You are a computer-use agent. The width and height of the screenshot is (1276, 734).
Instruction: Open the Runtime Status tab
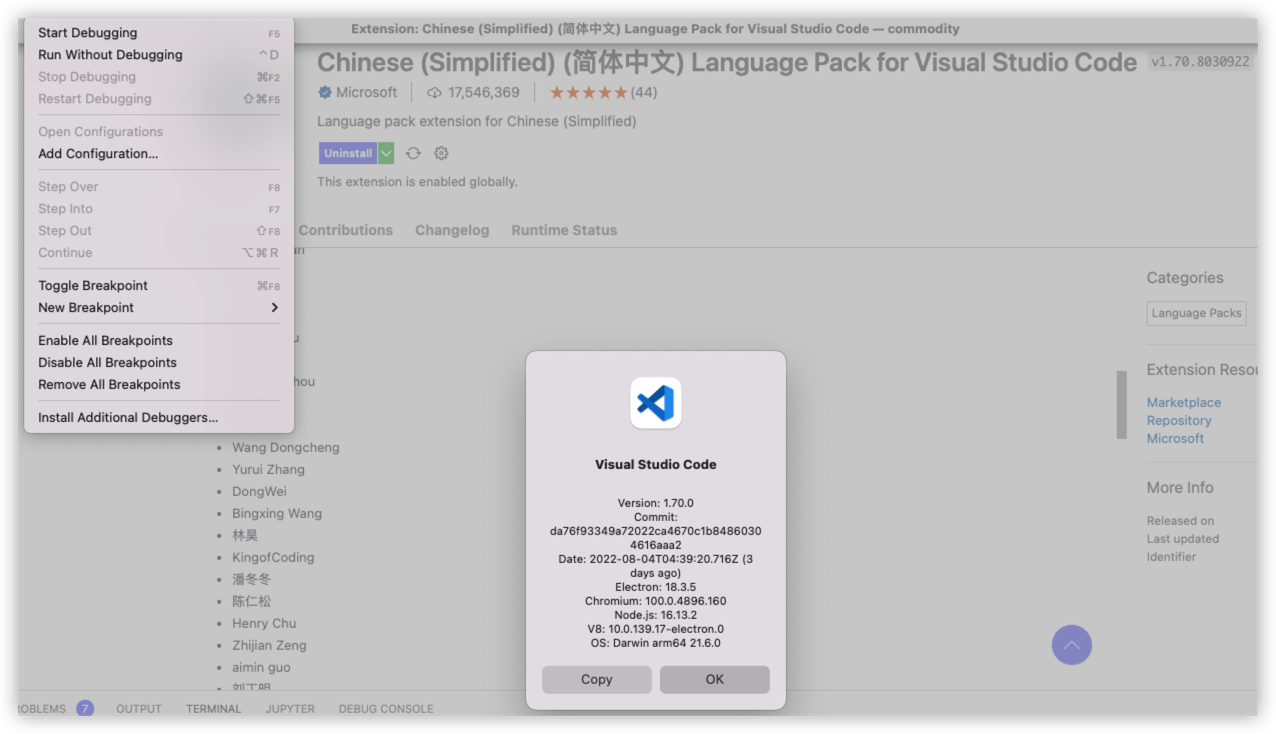tap(563, 230)
